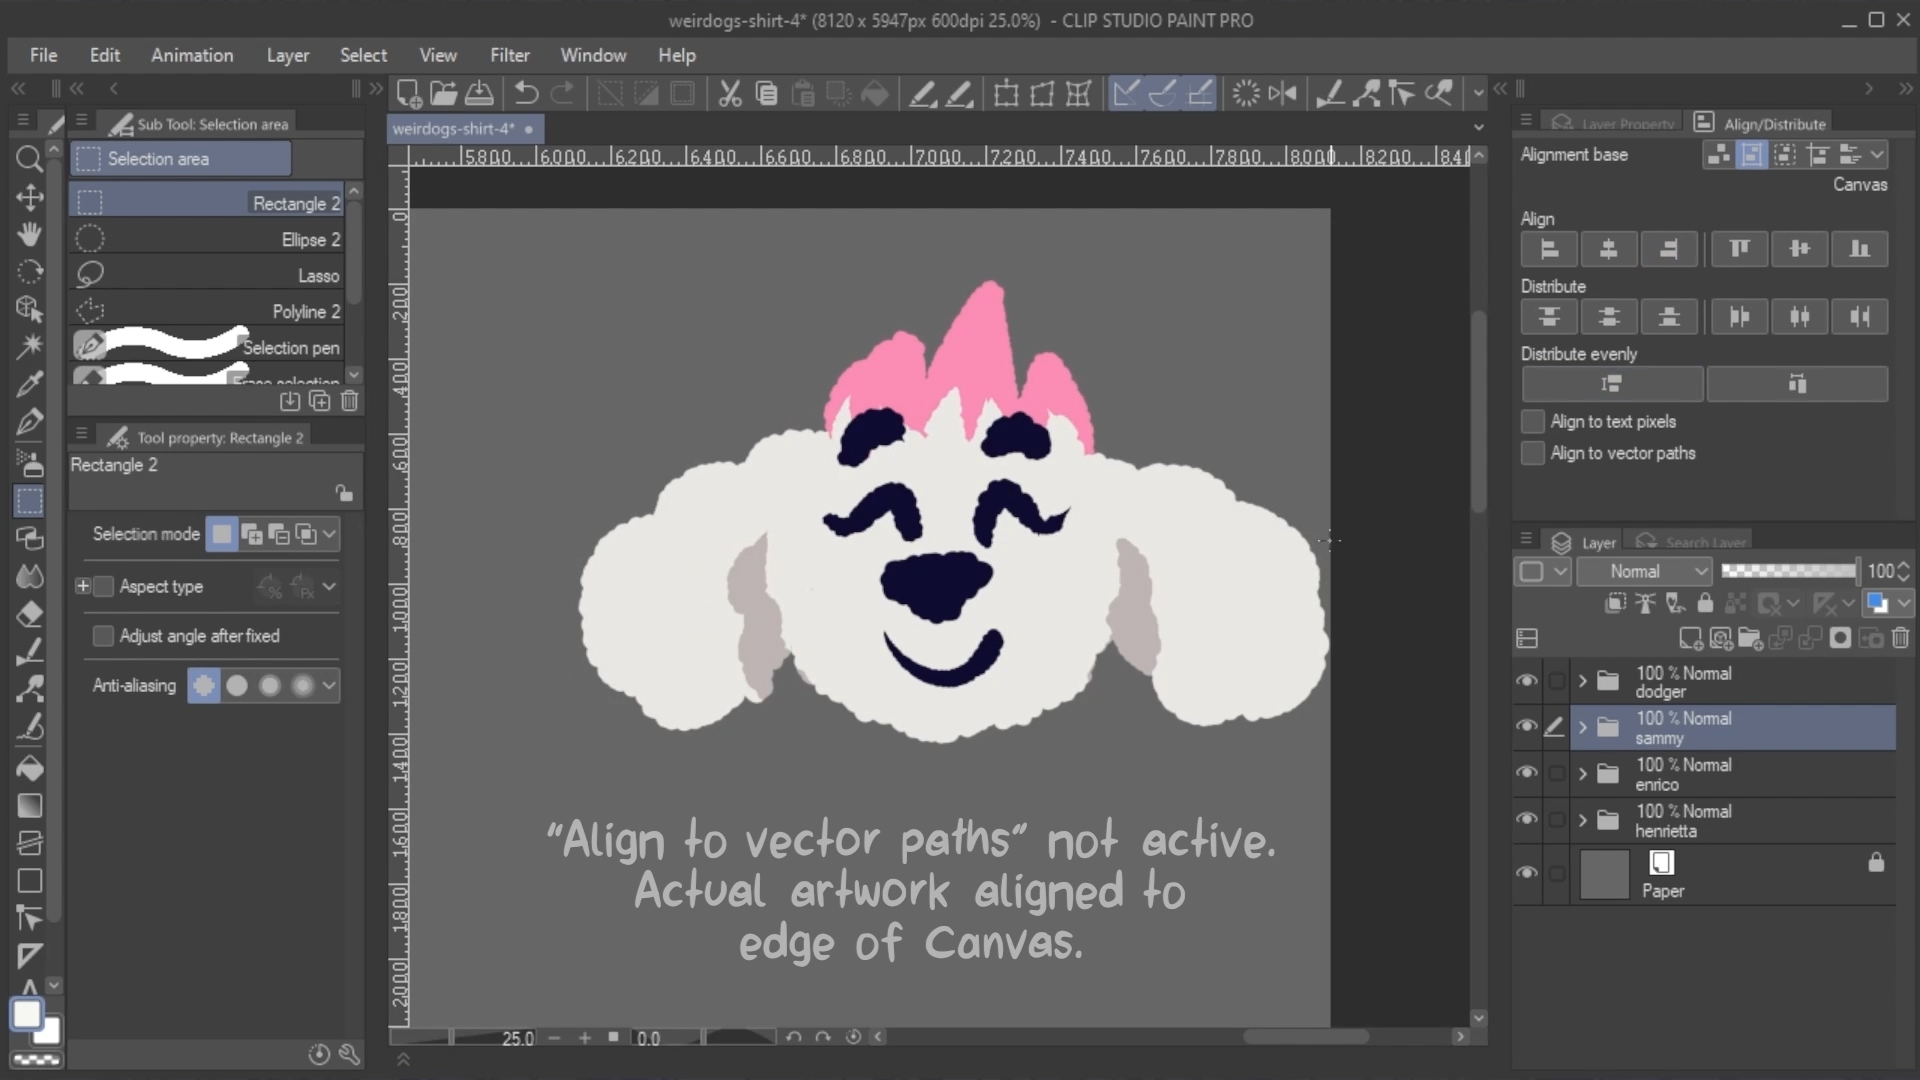Select the Ellipse 2 sub tool
This screenshot has height=1080, width=1920.
pyautogui.click(x=209, y=239)
